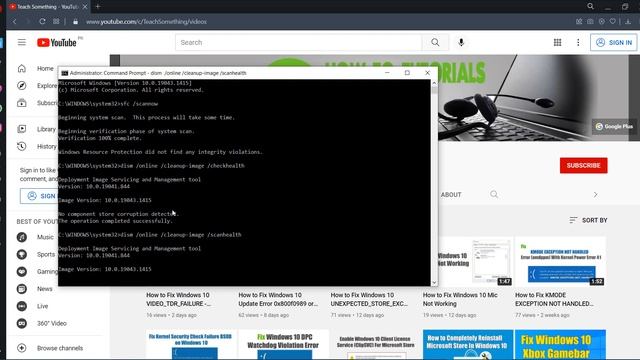Screen dimensions: 640x360
Task: Open DPC Watchdog Violation Error thumbnail
Action: pyautogui.click(x=283, y=344)
